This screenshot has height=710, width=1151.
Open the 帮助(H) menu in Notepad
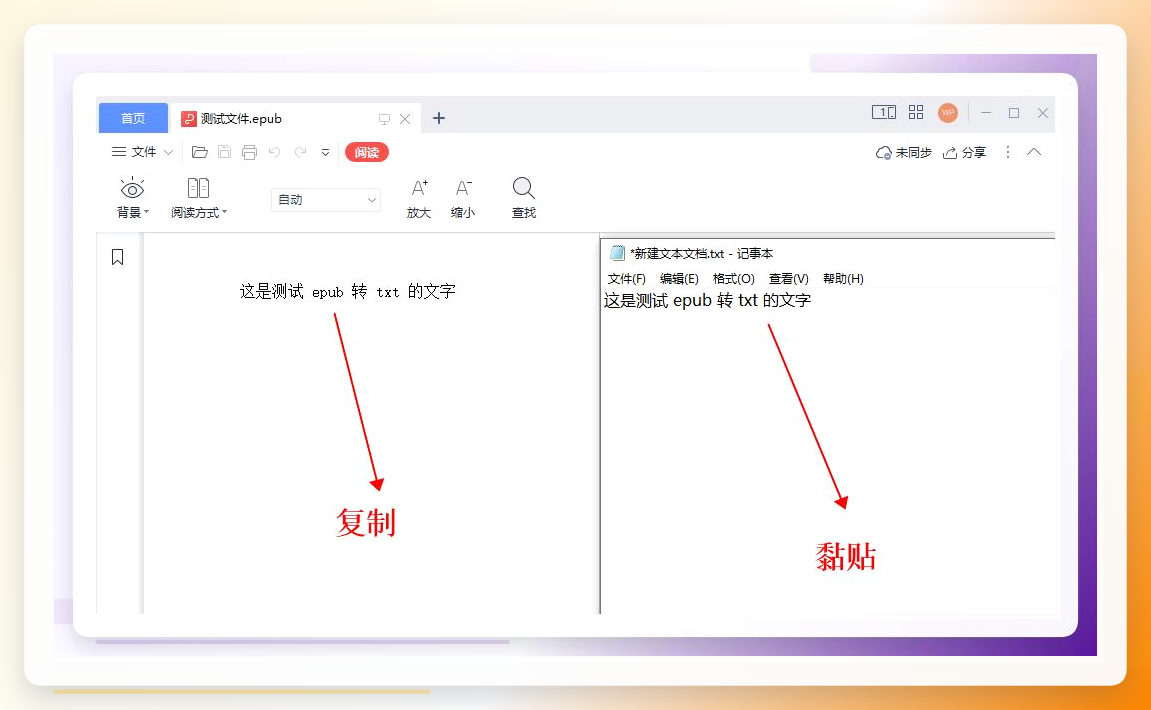[x=843, y=279]
